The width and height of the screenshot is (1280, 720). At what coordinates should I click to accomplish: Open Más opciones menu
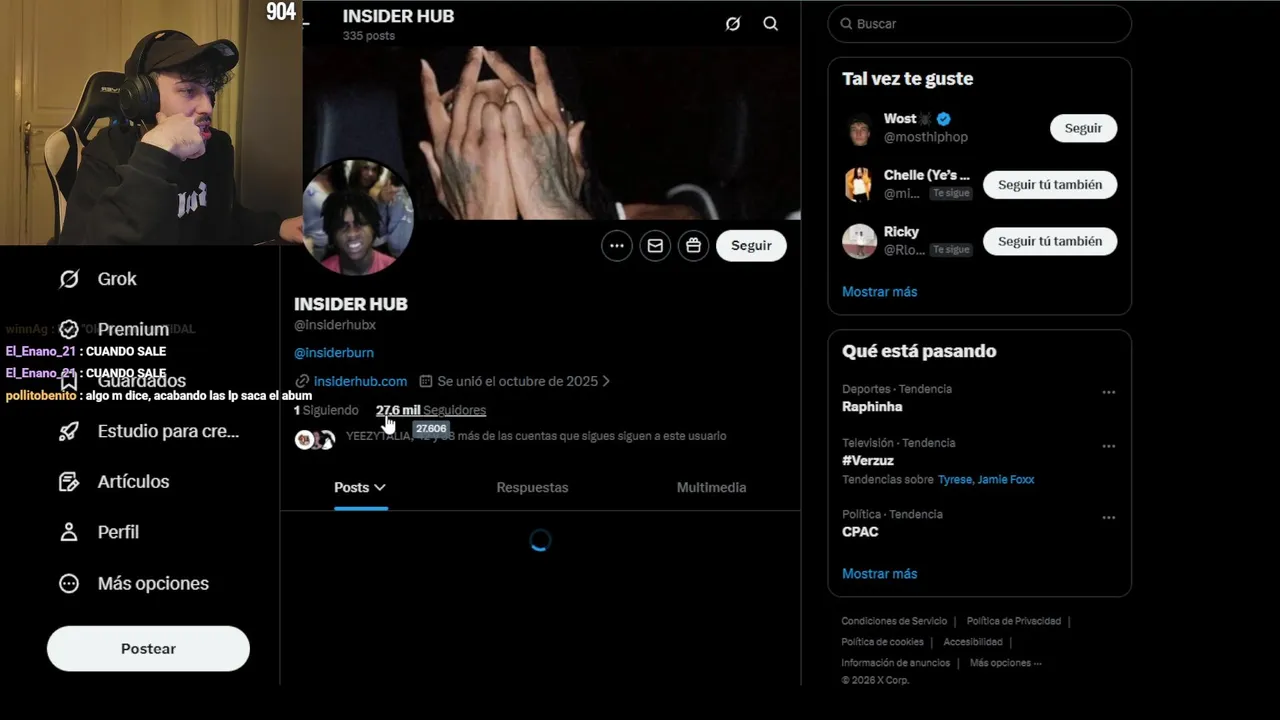coord(153,583)
